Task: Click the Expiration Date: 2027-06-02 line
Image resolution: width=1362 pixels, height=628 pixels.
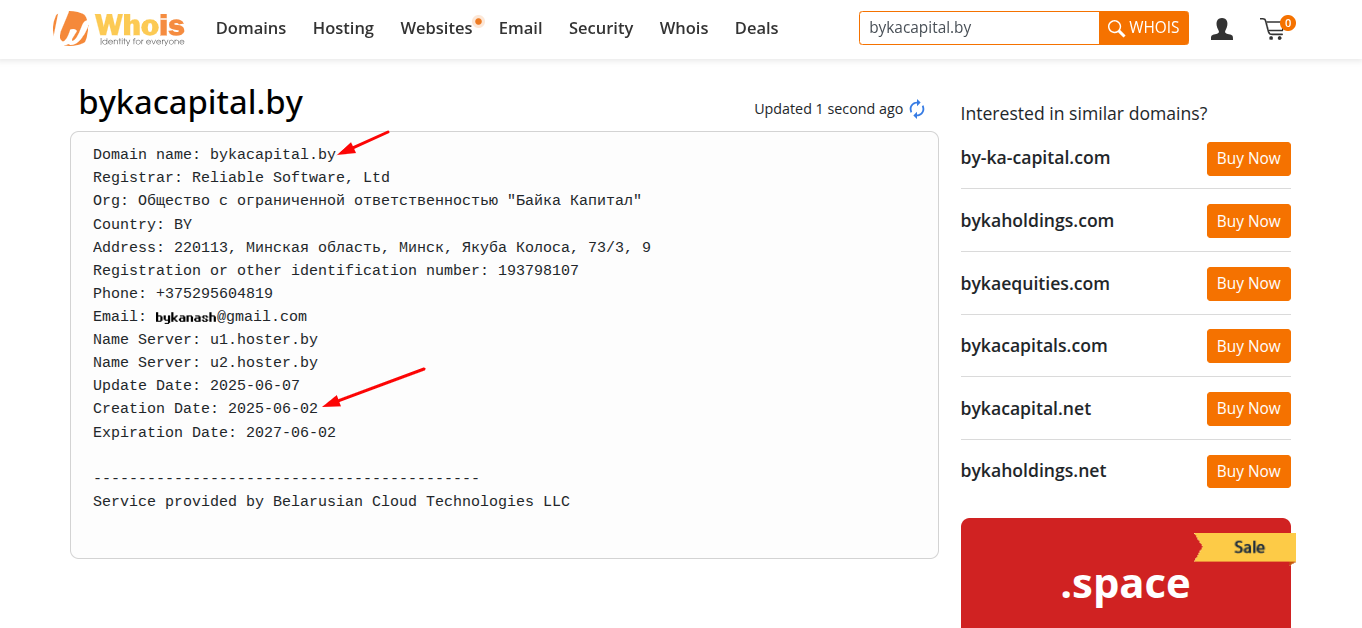Action: 214,432
